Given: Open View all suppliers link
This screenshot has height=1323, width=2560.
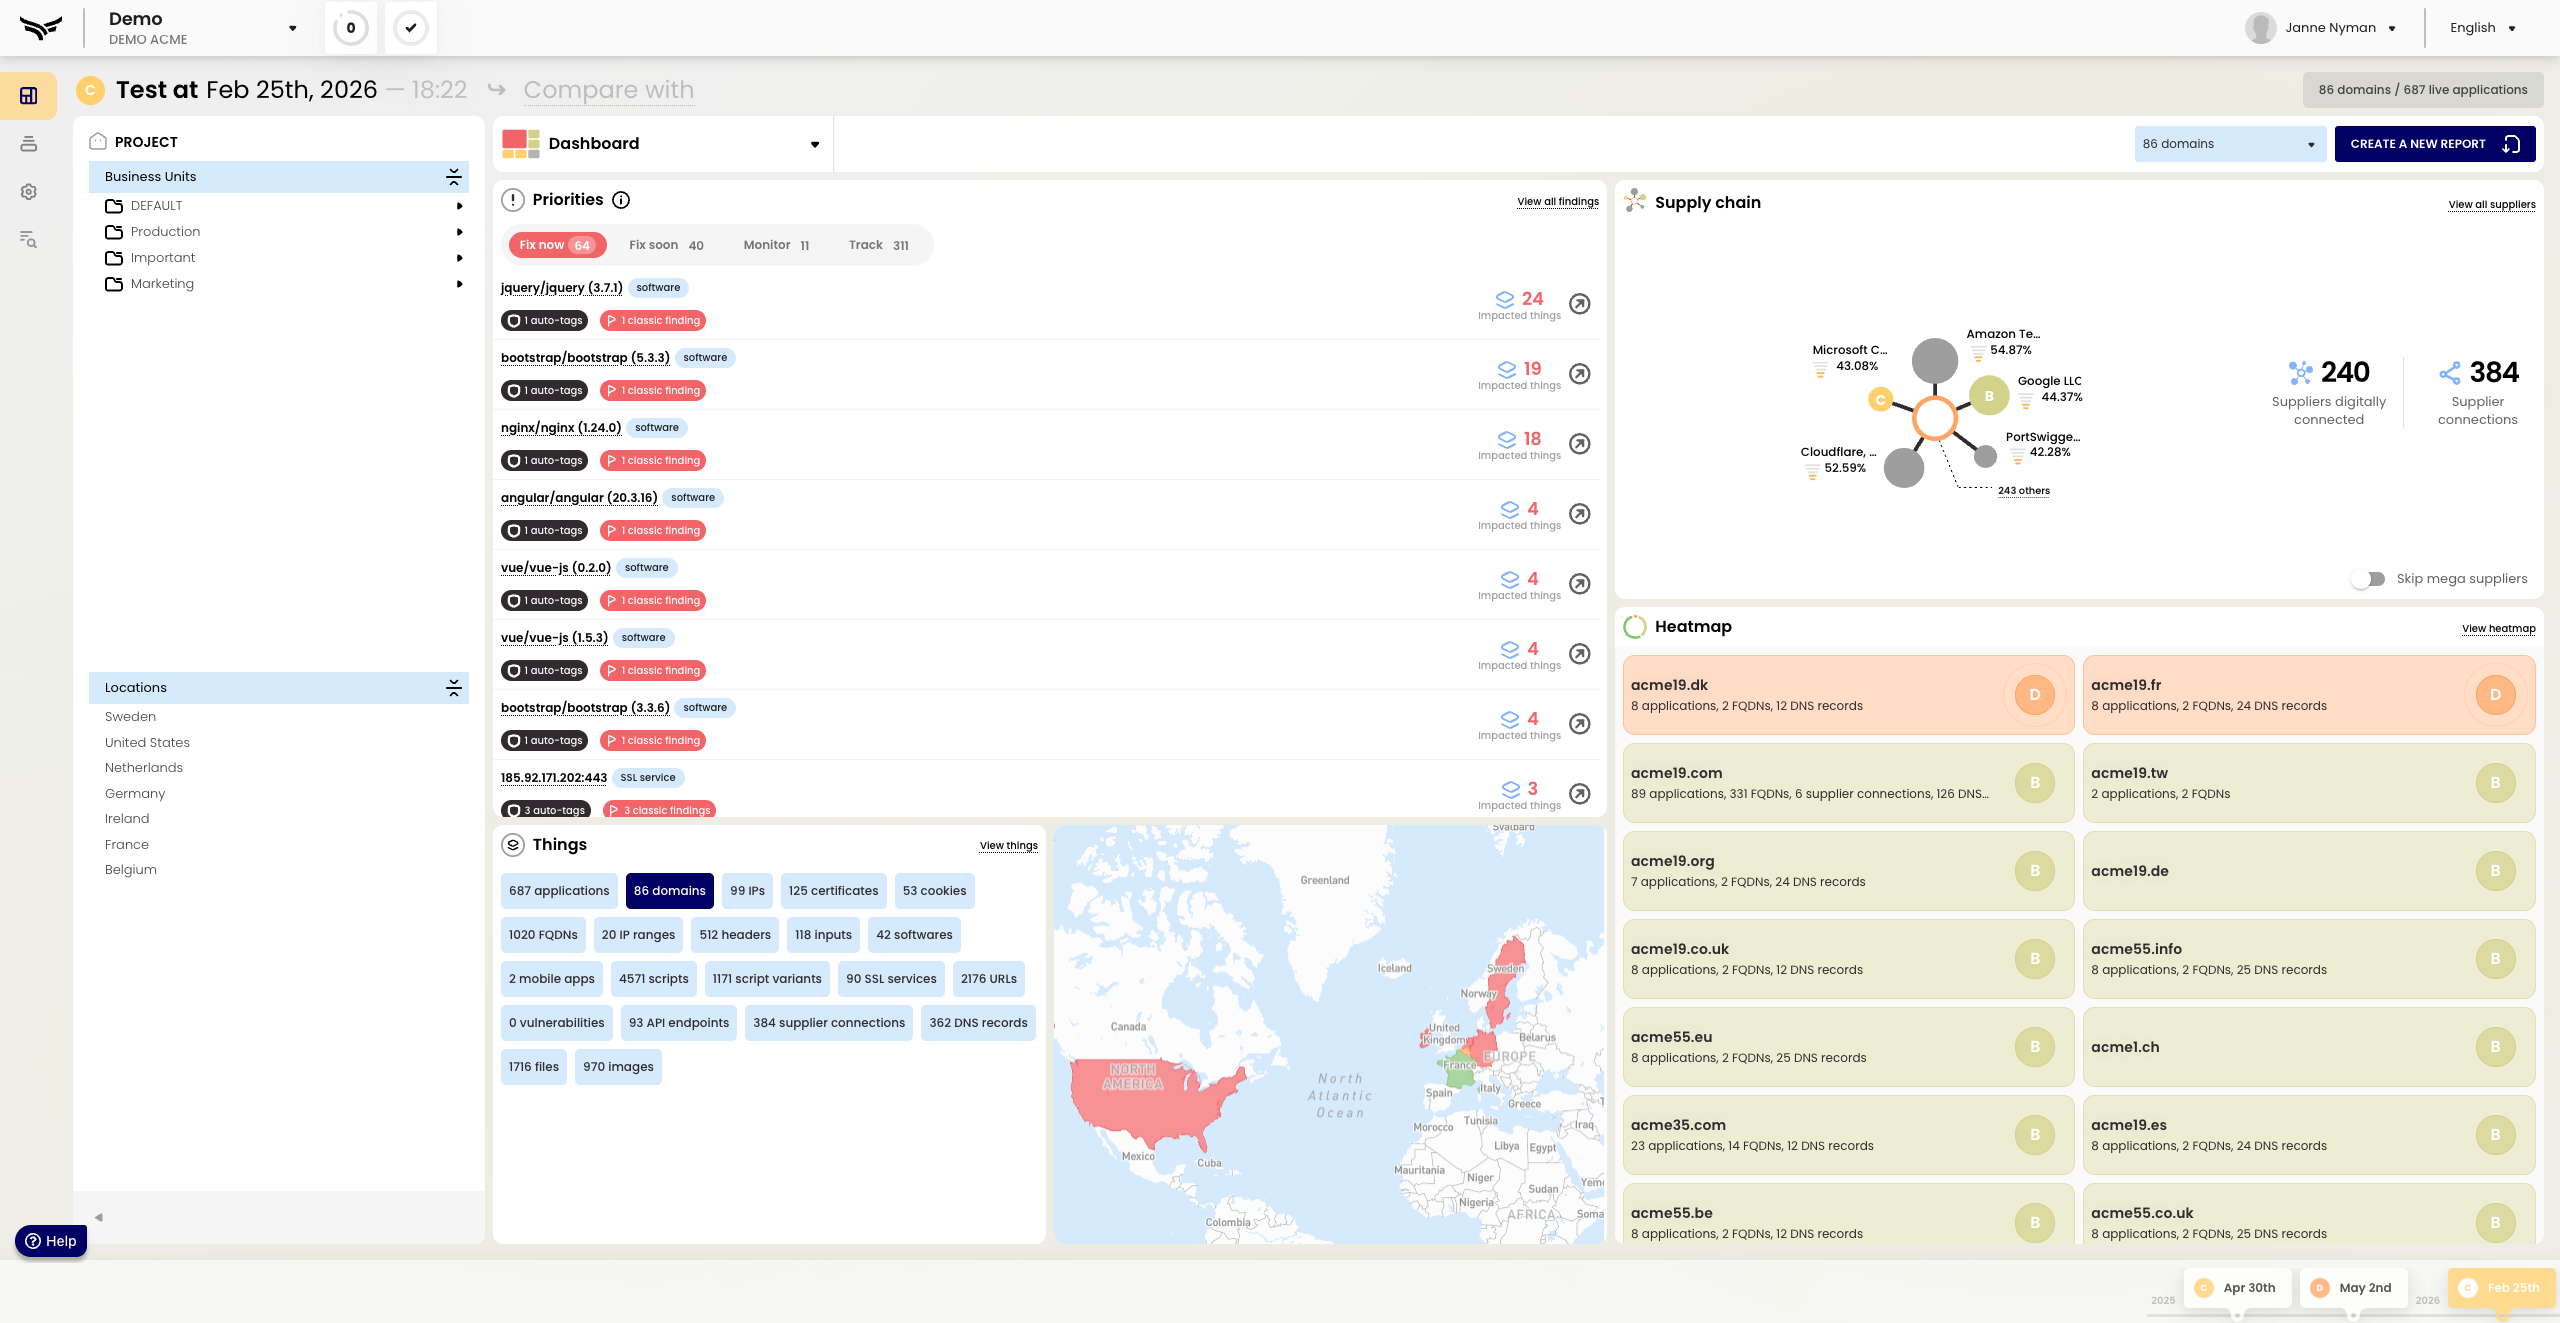Looking at the screenshot, I should point(2491,205).
